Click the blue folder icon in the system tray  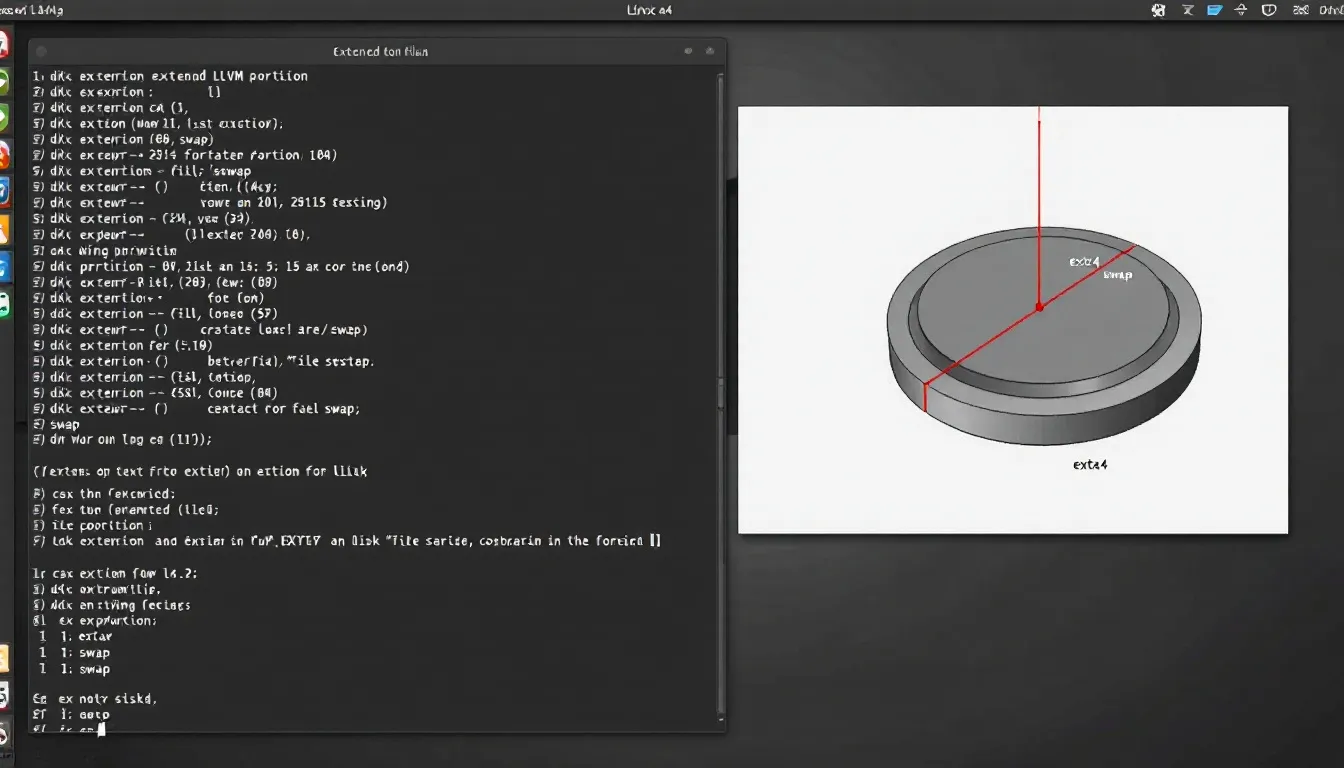1213,10
